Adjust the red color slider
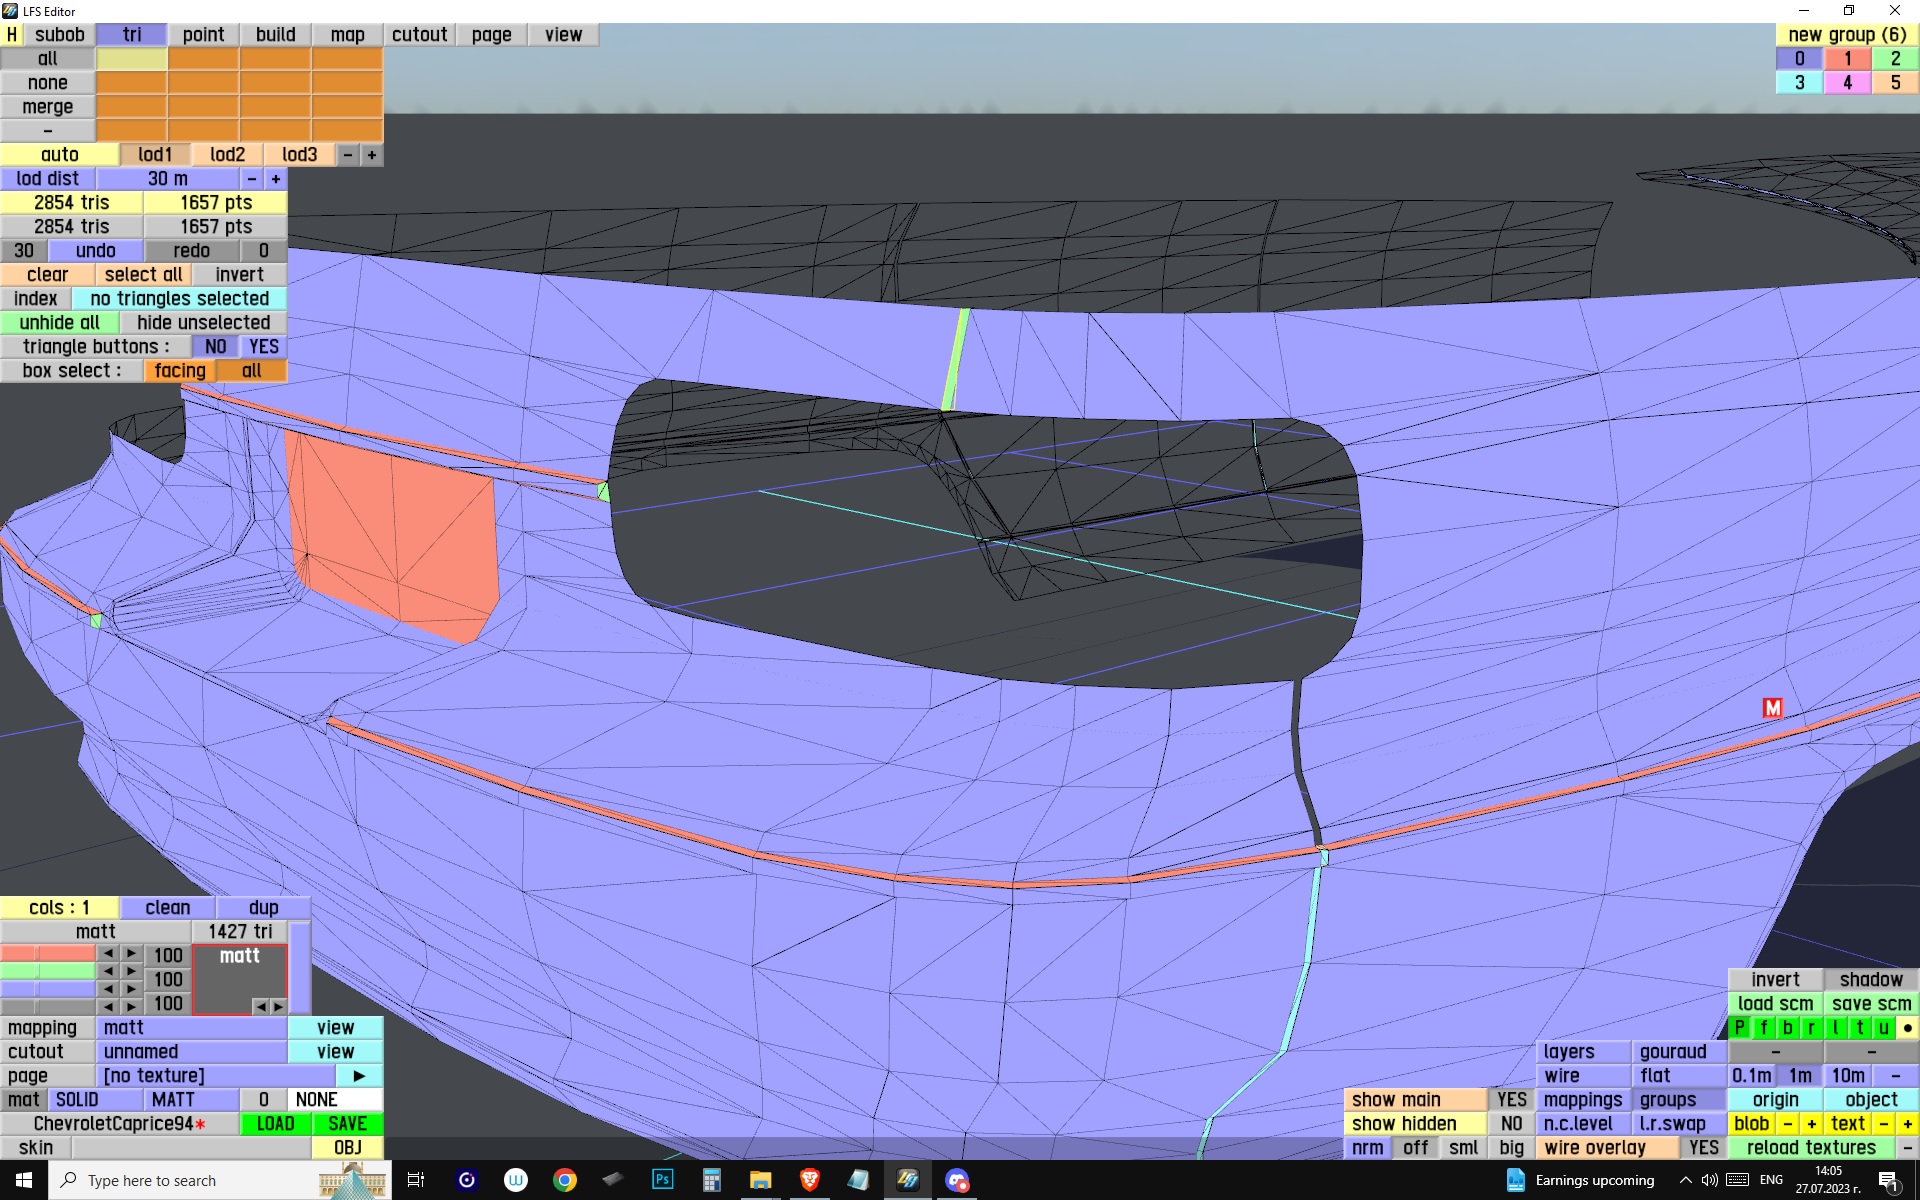Viewport: 1920px width, 1200px height. (x=48, y=954)
